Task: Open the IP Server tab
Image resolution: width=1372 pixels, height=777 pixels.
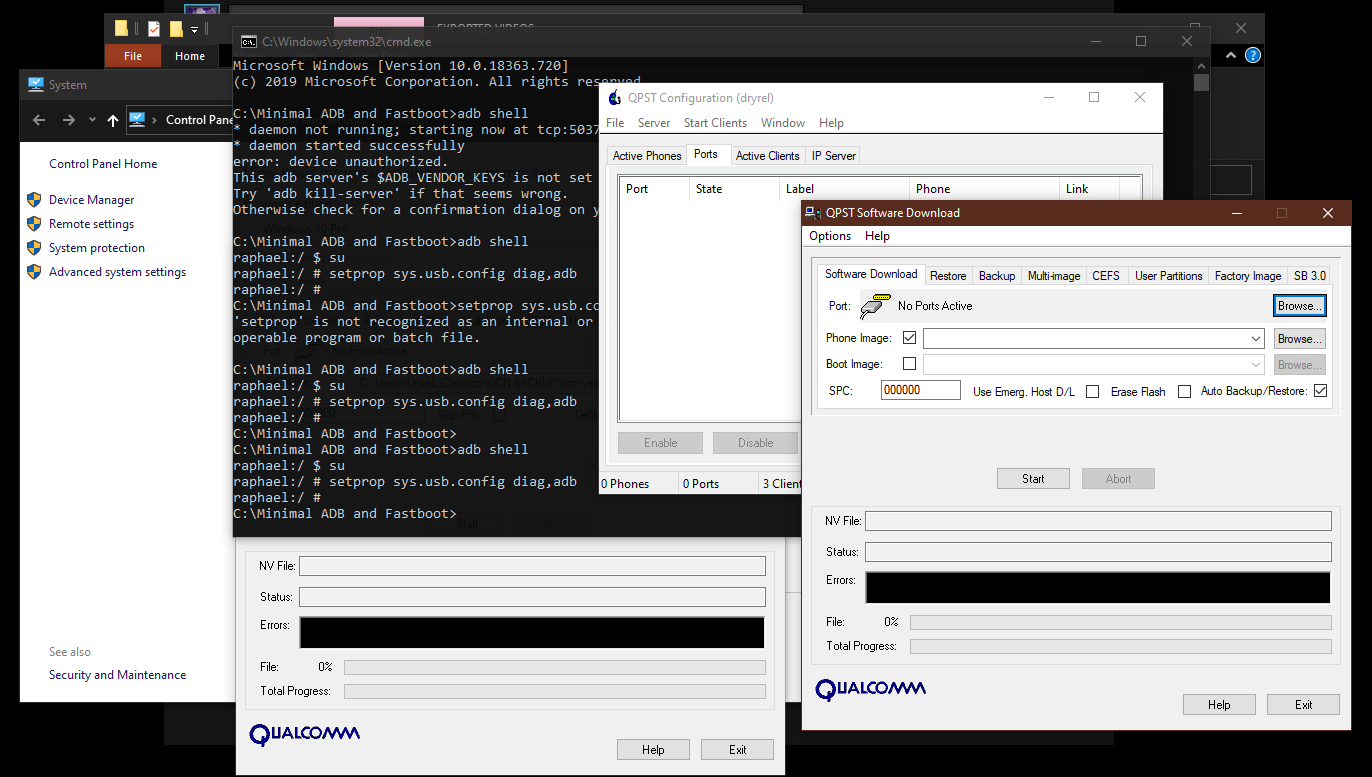Action: [833, 156]
